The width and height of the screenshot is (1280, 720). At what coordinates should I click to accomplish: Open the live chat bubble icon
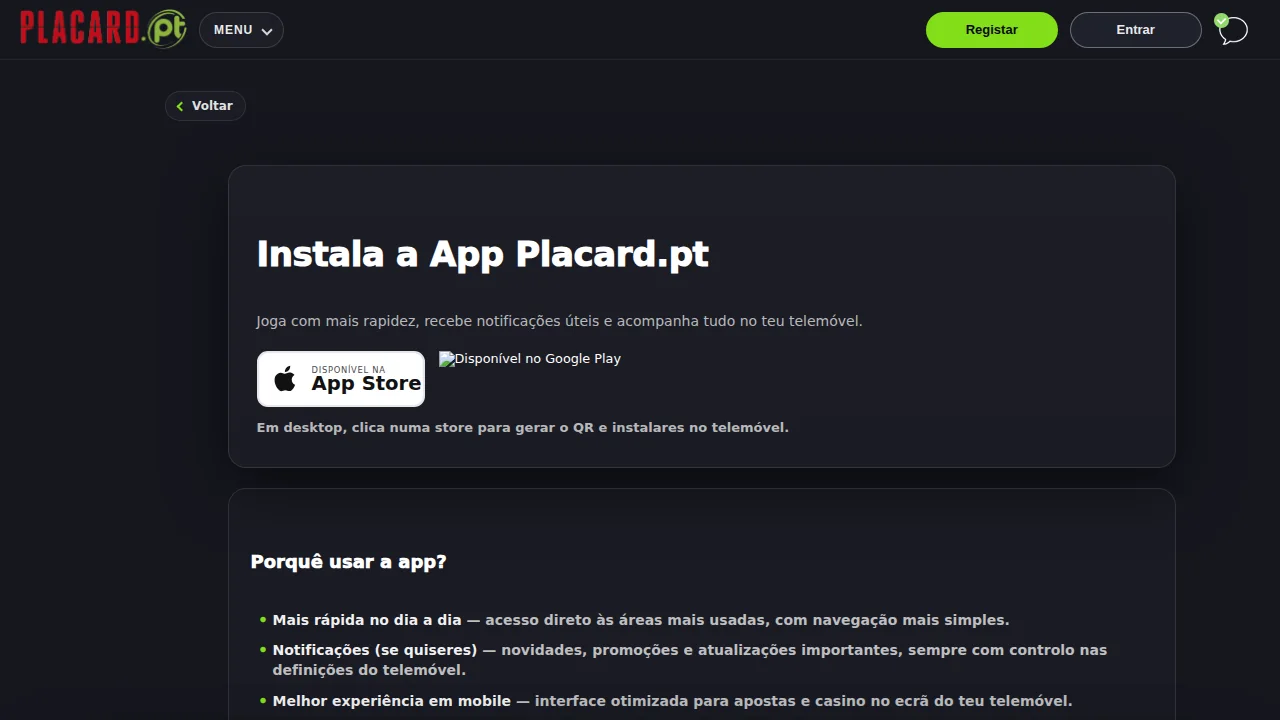tap(1232, 30)
